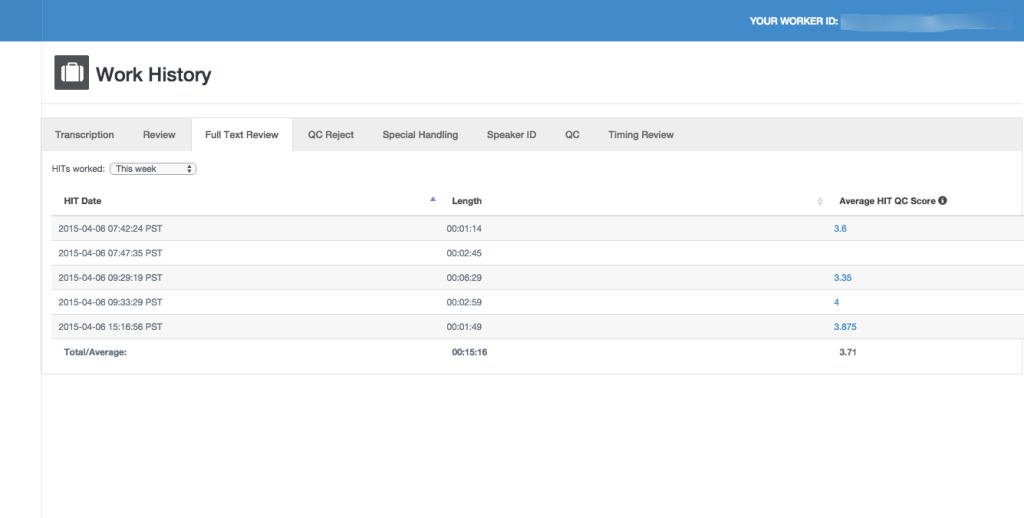Image resolution: width=1024 pixels, height=518 pixels.
Task: Click the YOUR WORKER ID label
Action: [x=793, y=21]
